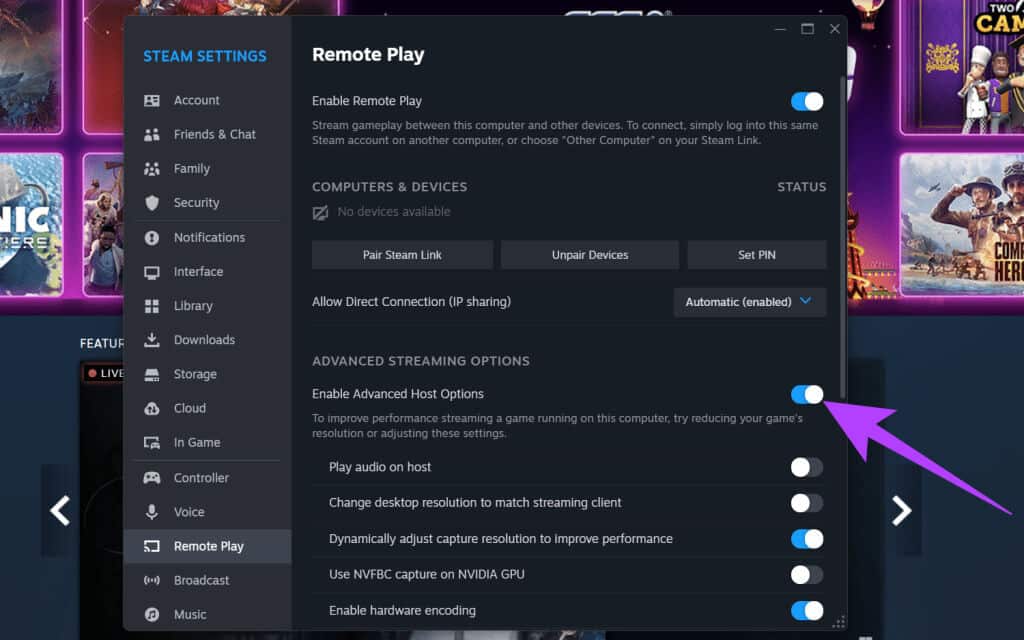Select Broadcast settings section
1024x640 pixels.
208,580
